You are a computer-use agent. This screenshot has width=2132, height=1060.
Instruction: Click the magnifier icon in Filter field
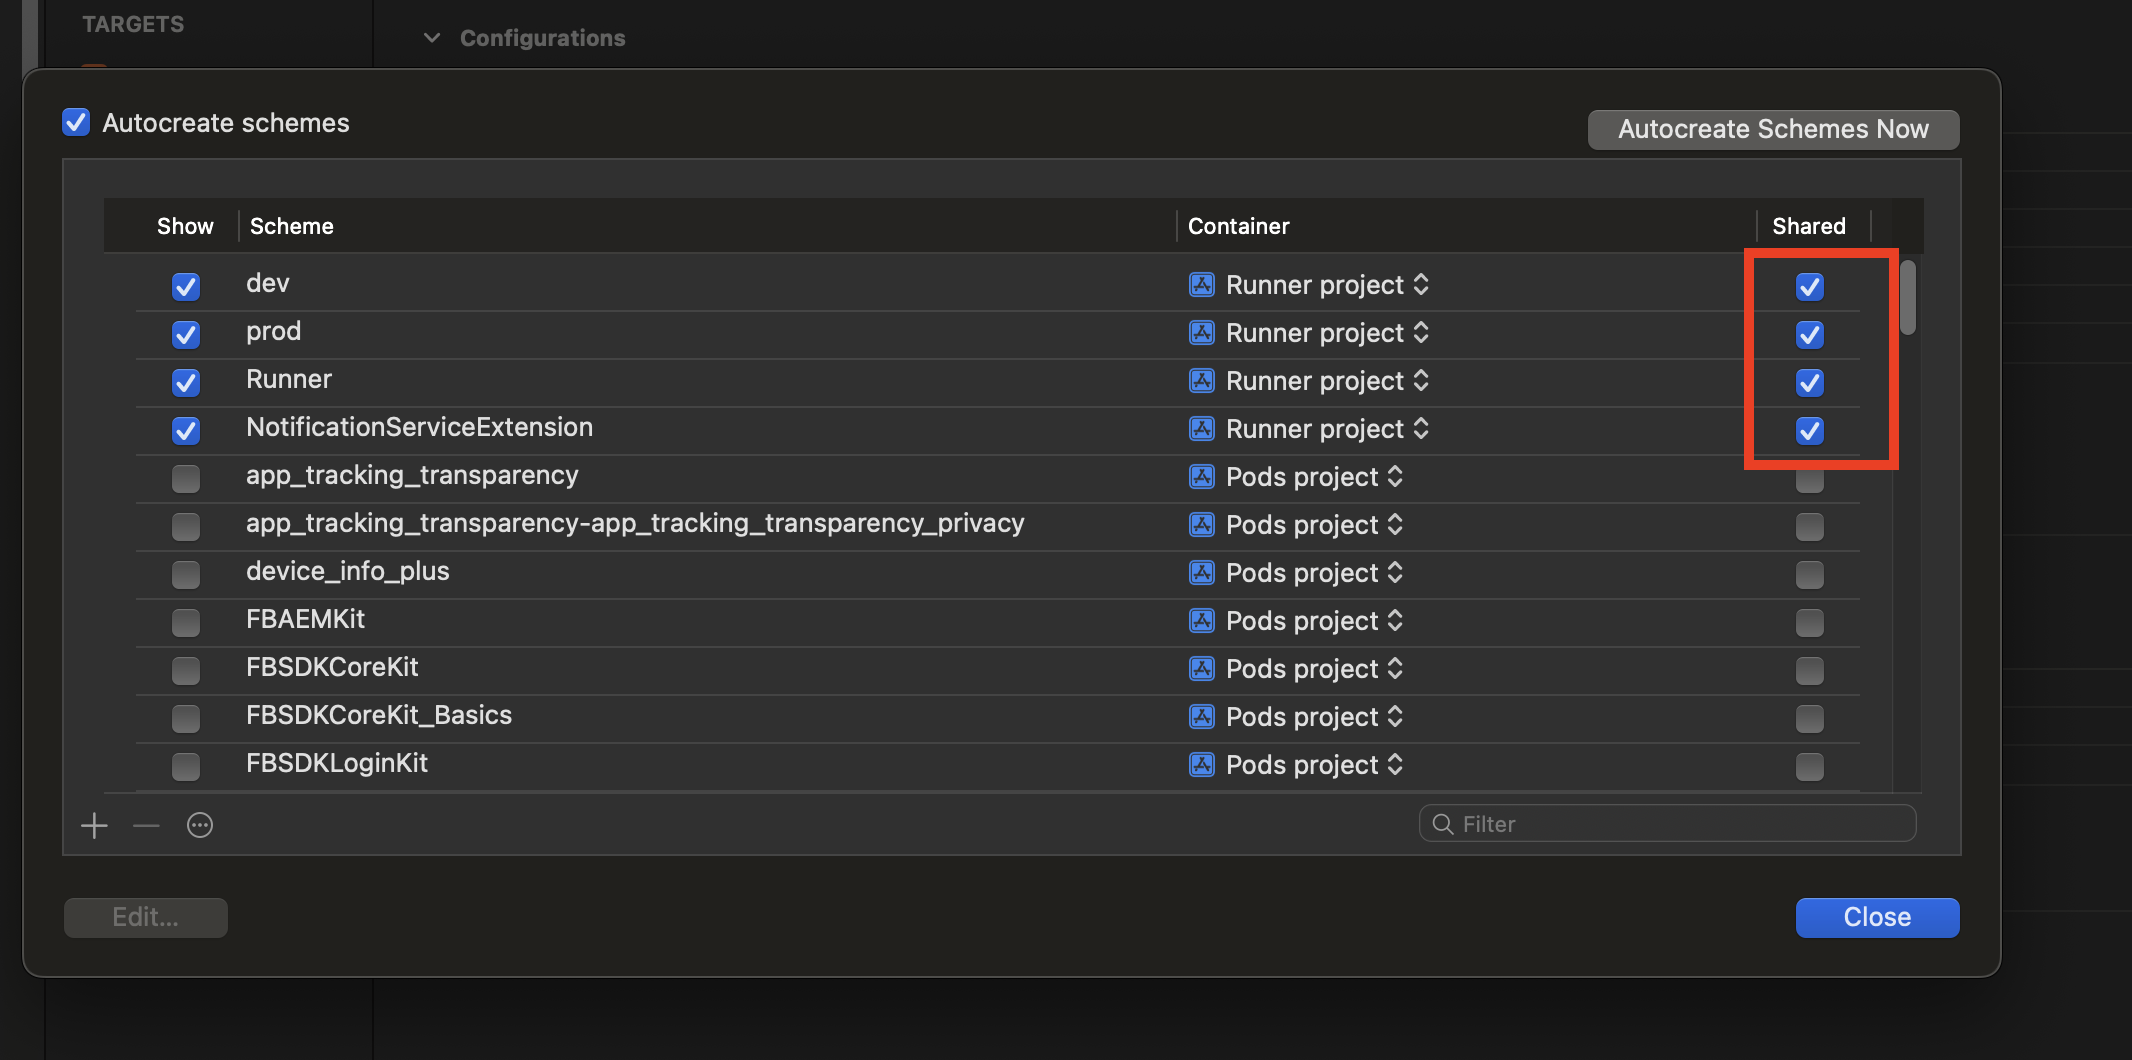1442,824
